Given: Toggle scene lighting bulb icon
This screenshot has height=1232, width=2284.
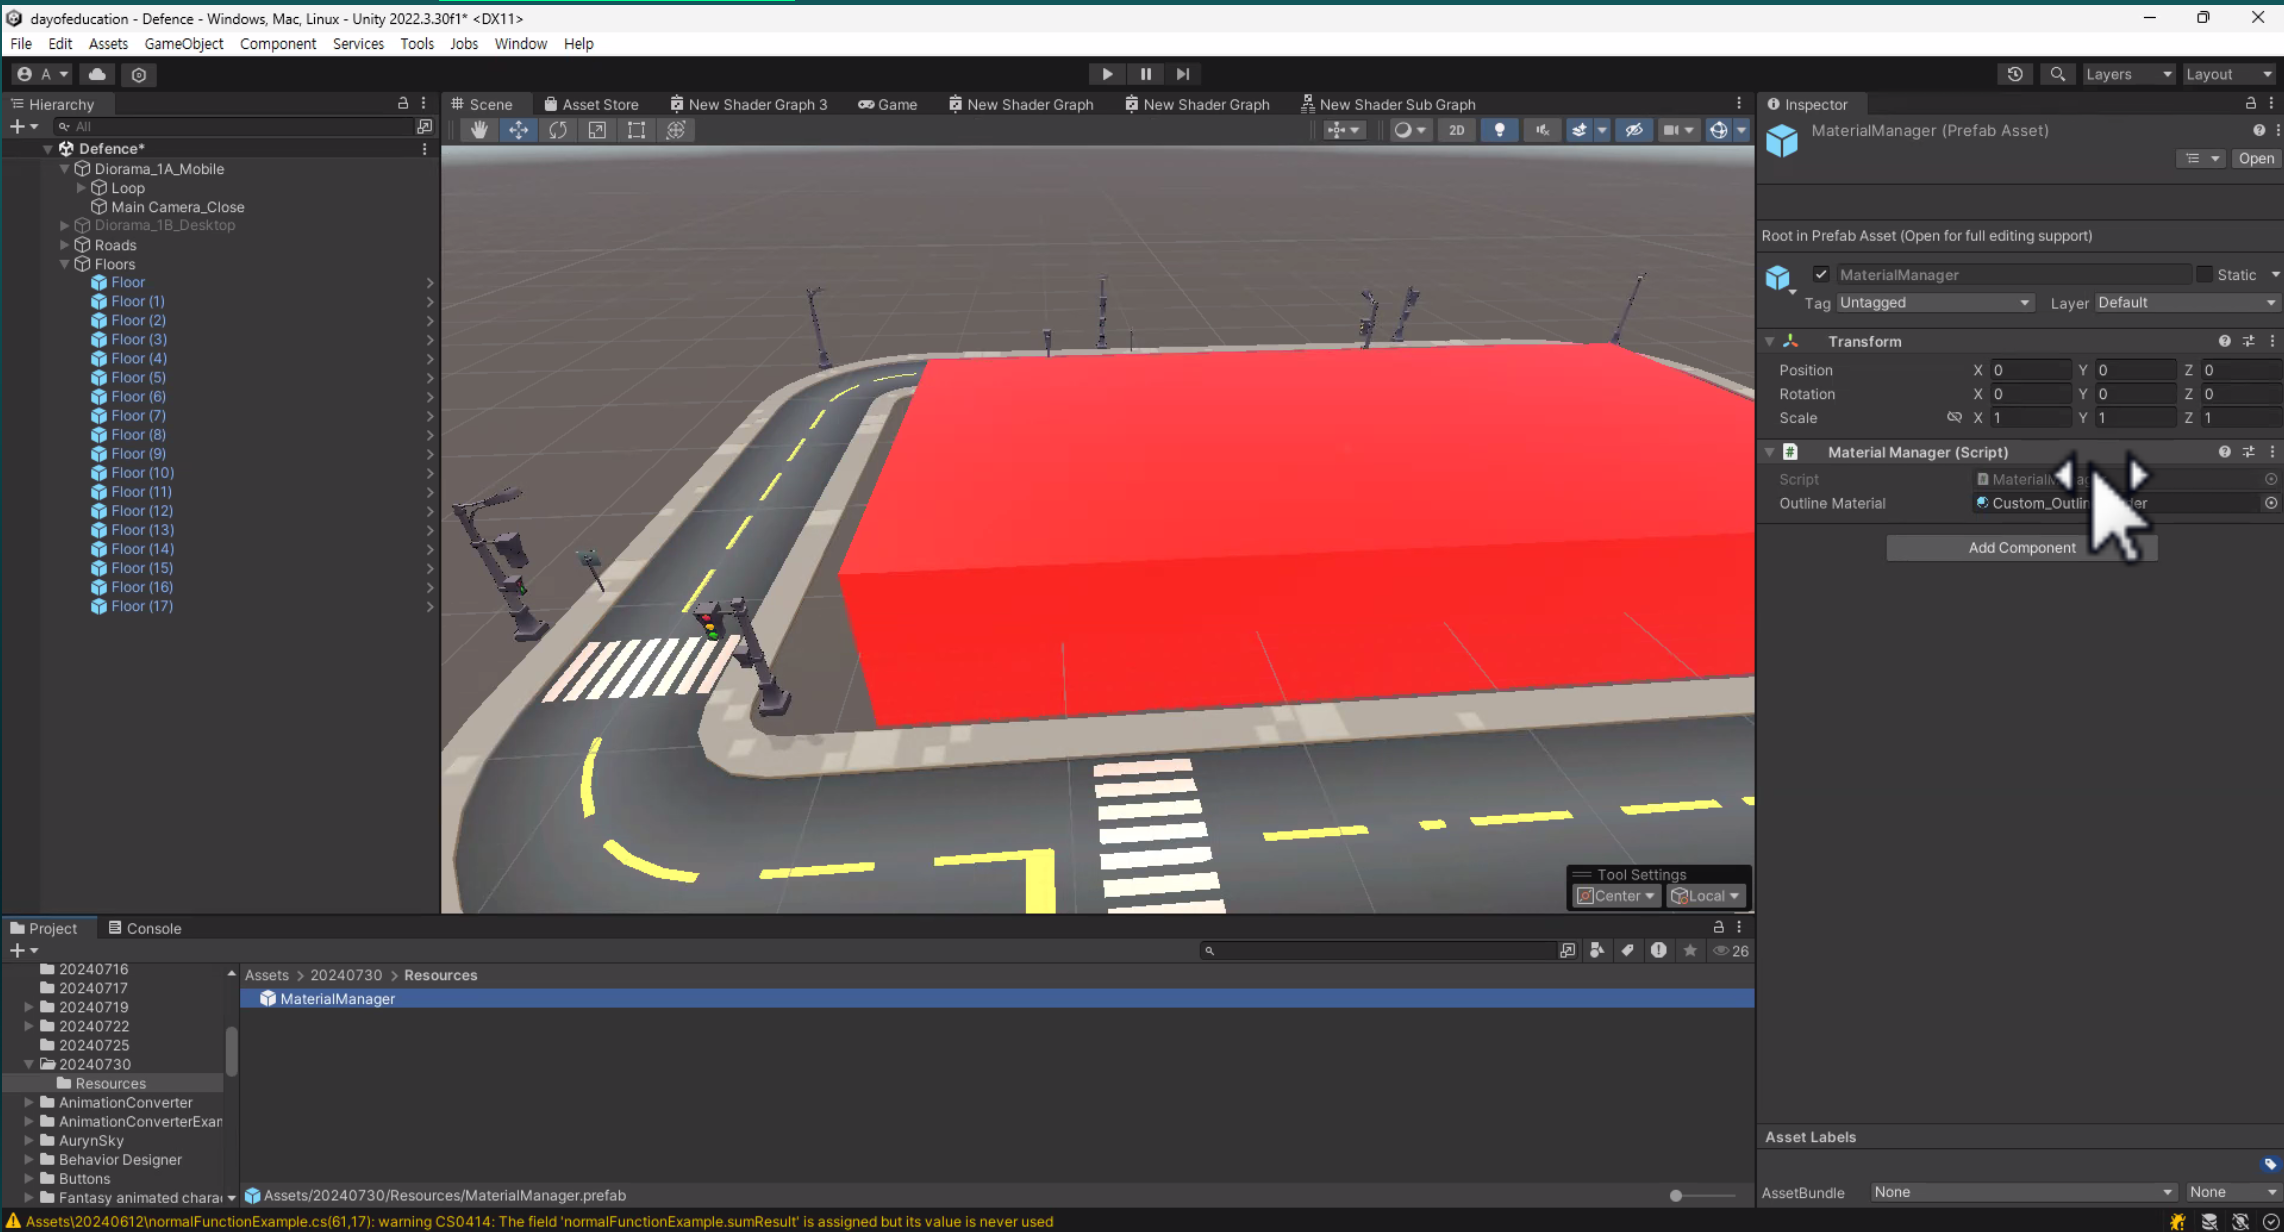Looking at the screenshot, I should tap(1498, 130).
